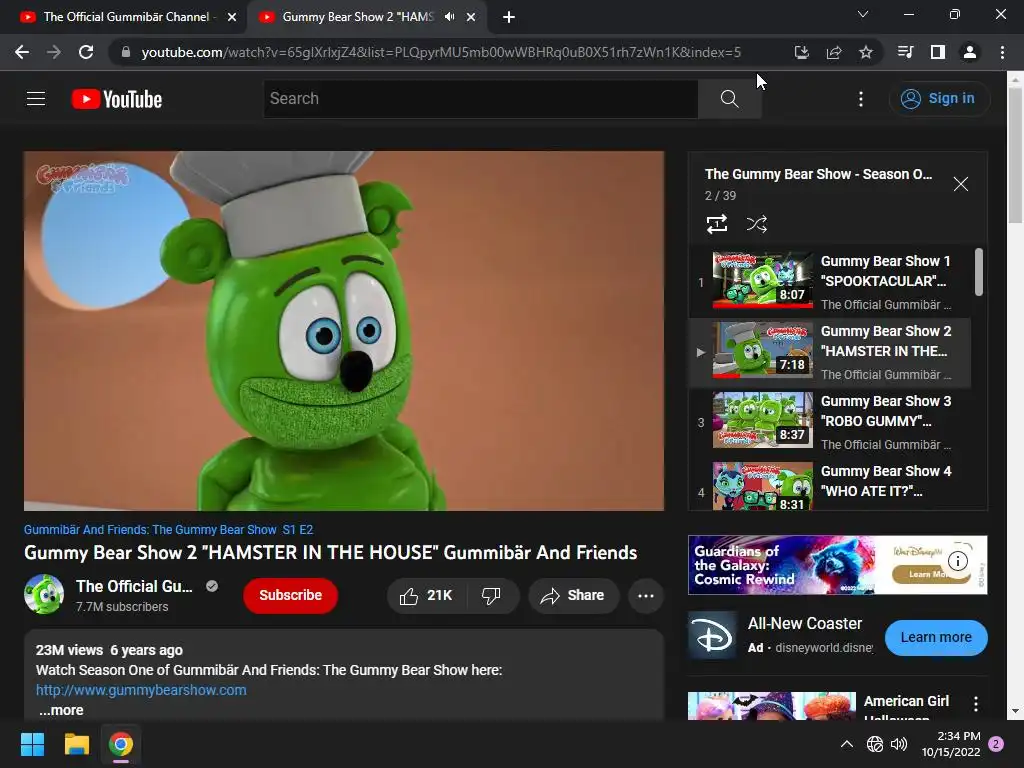This screenshot has height=768, width=1024.
Task: Switch to the Gummy Bear Show 2 tab
Action: tap(357, 17)
